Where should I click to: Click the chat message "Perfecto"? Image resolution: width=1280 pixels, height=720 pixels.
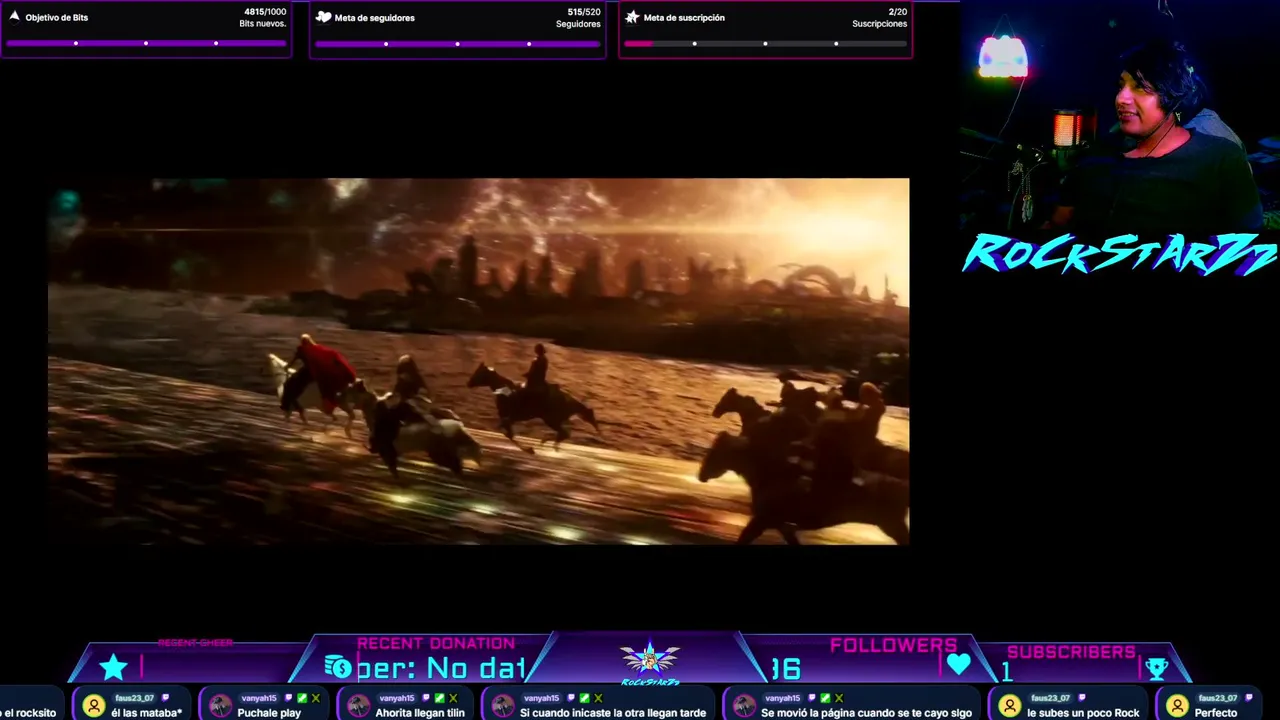[1216, 713]
